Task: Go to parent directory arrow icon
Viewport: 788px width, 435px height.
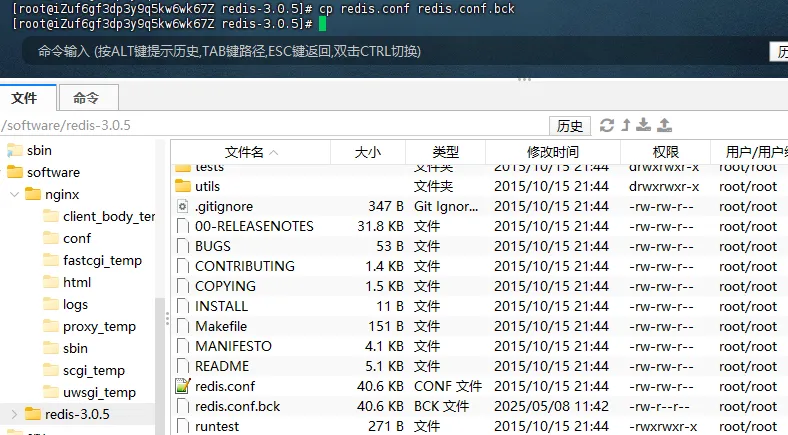Action: coord(626,125)
